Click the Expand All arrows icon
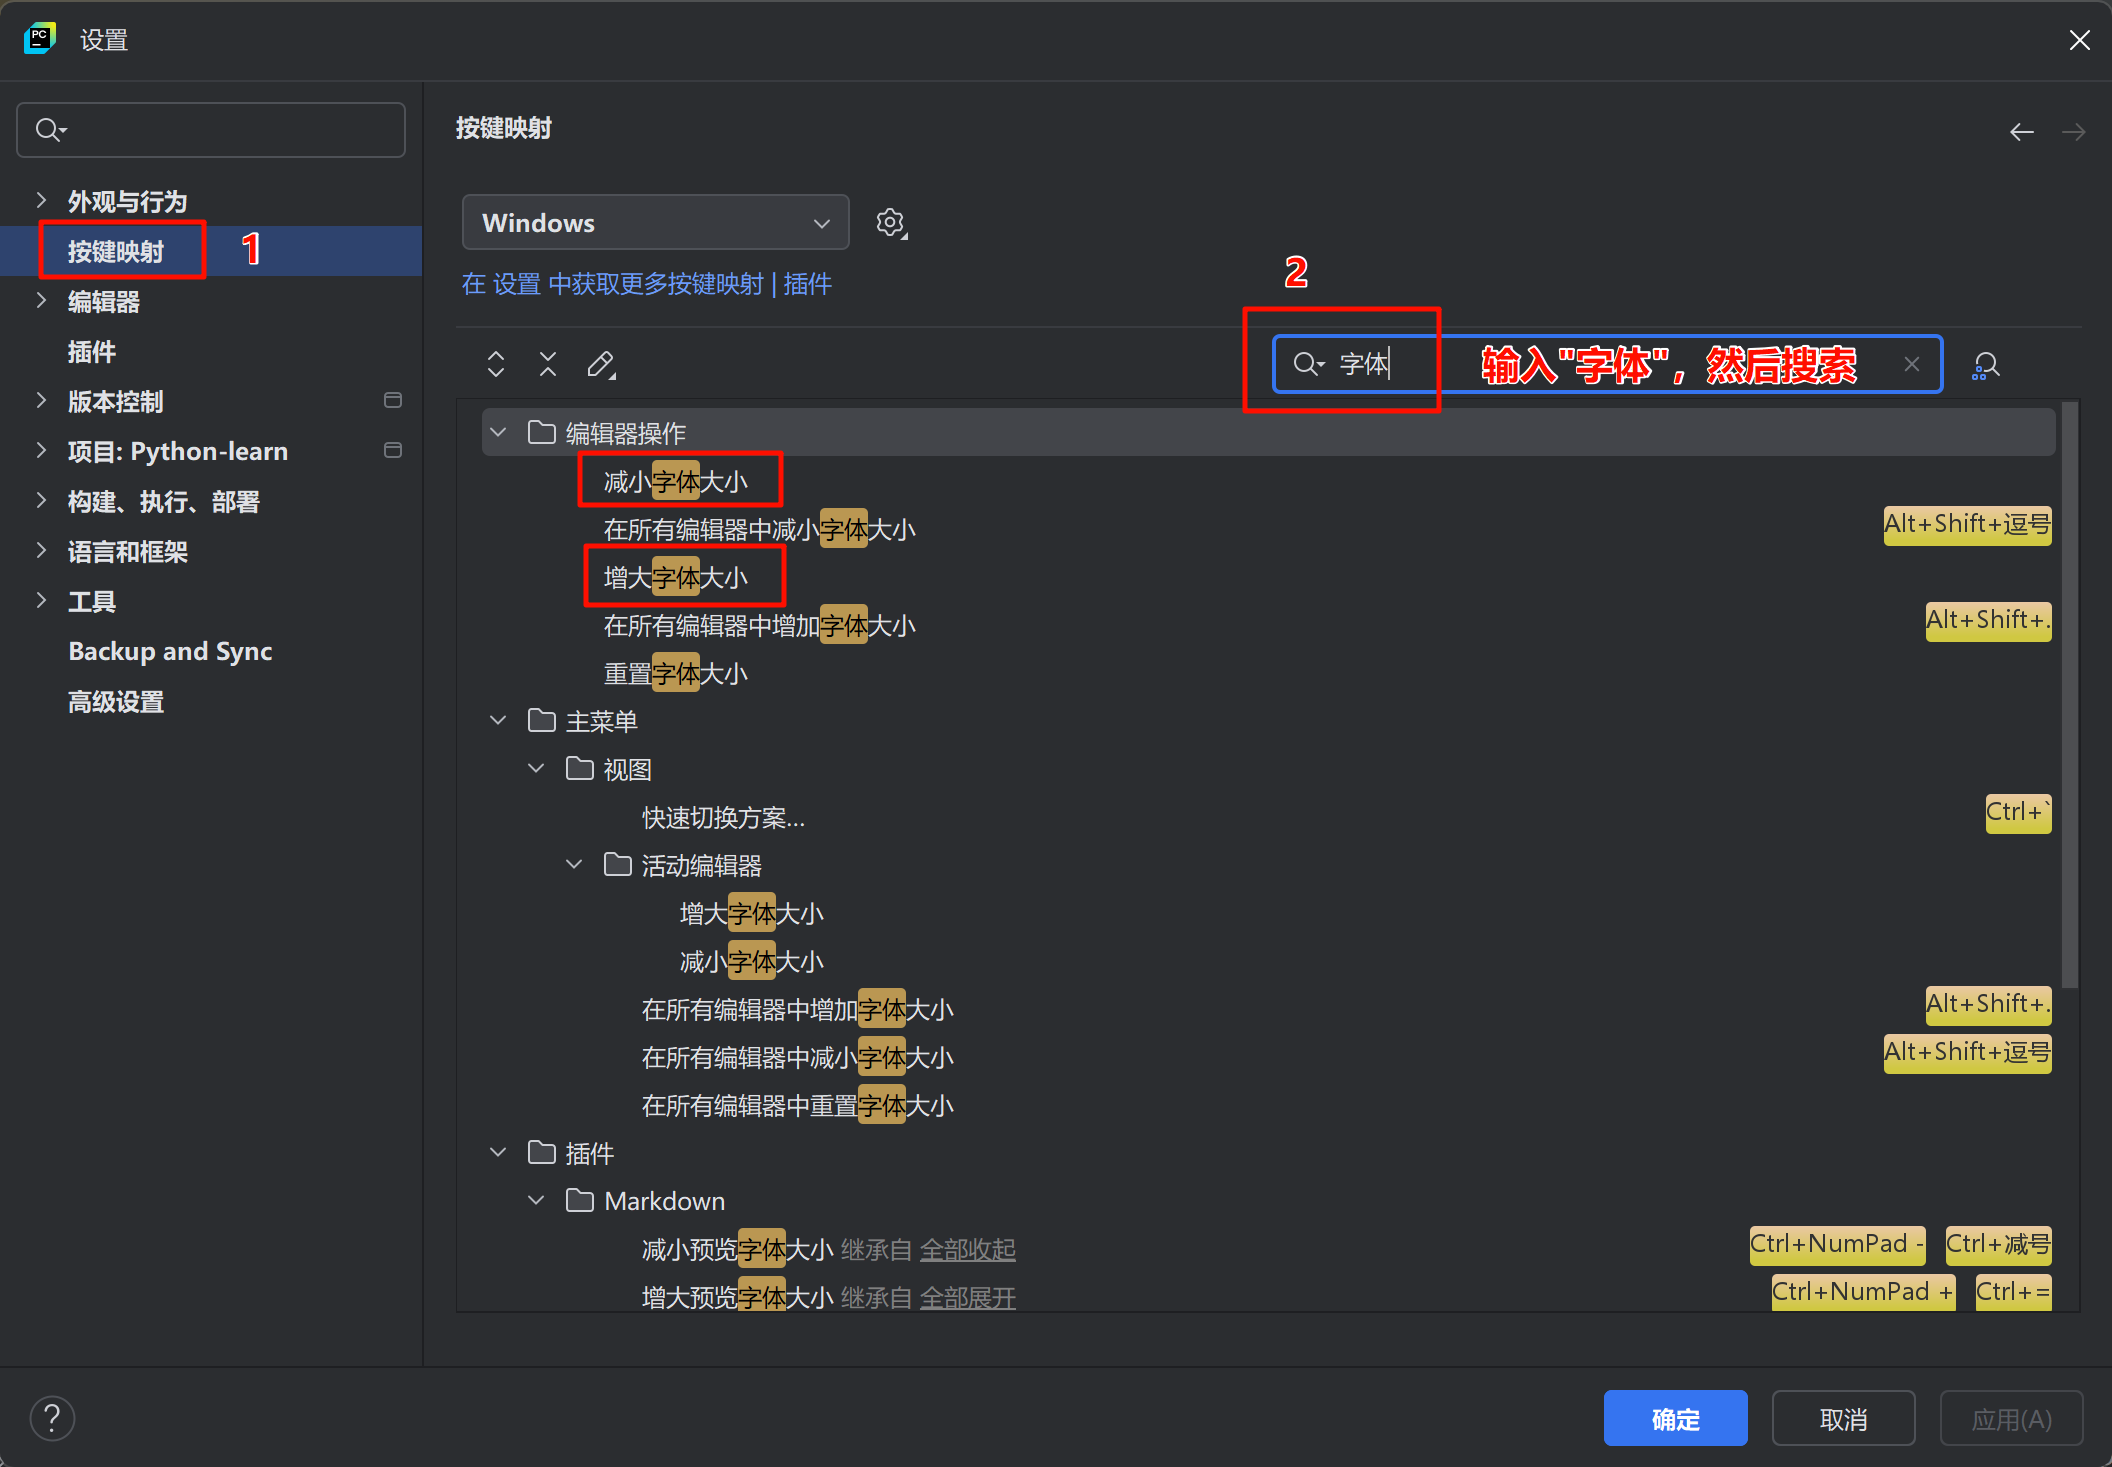This screenshot has width=2112, height=1467. (496, 364)
